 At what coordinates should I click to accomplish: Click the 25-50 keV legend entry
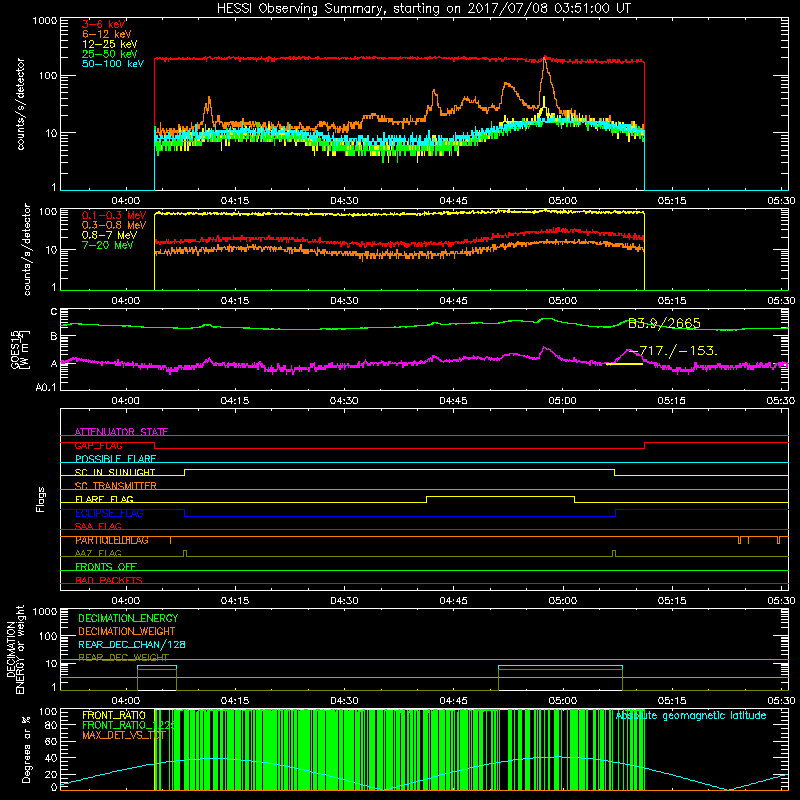110,54
